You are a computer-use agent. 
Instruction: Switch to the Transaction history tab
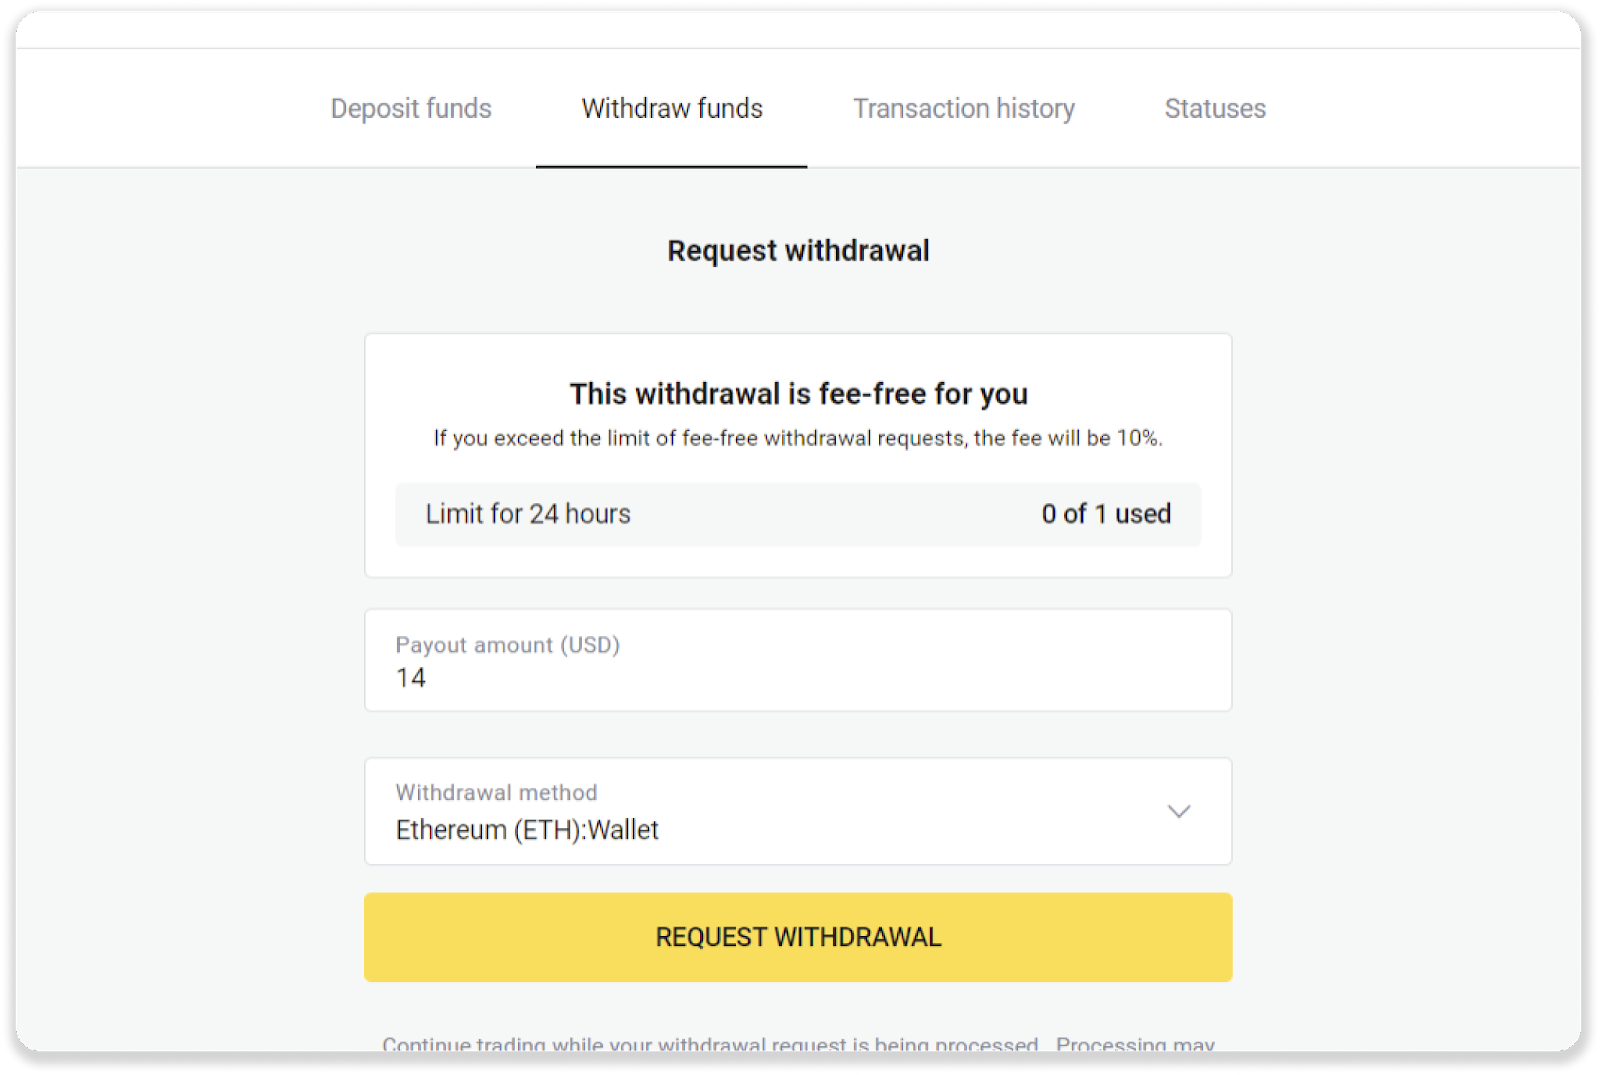pos(963,108)
